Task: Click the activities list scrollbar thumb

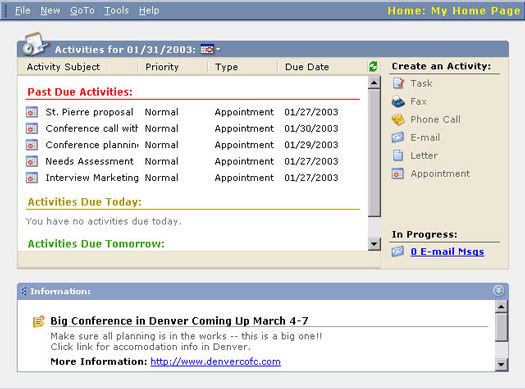Action: 374,153
